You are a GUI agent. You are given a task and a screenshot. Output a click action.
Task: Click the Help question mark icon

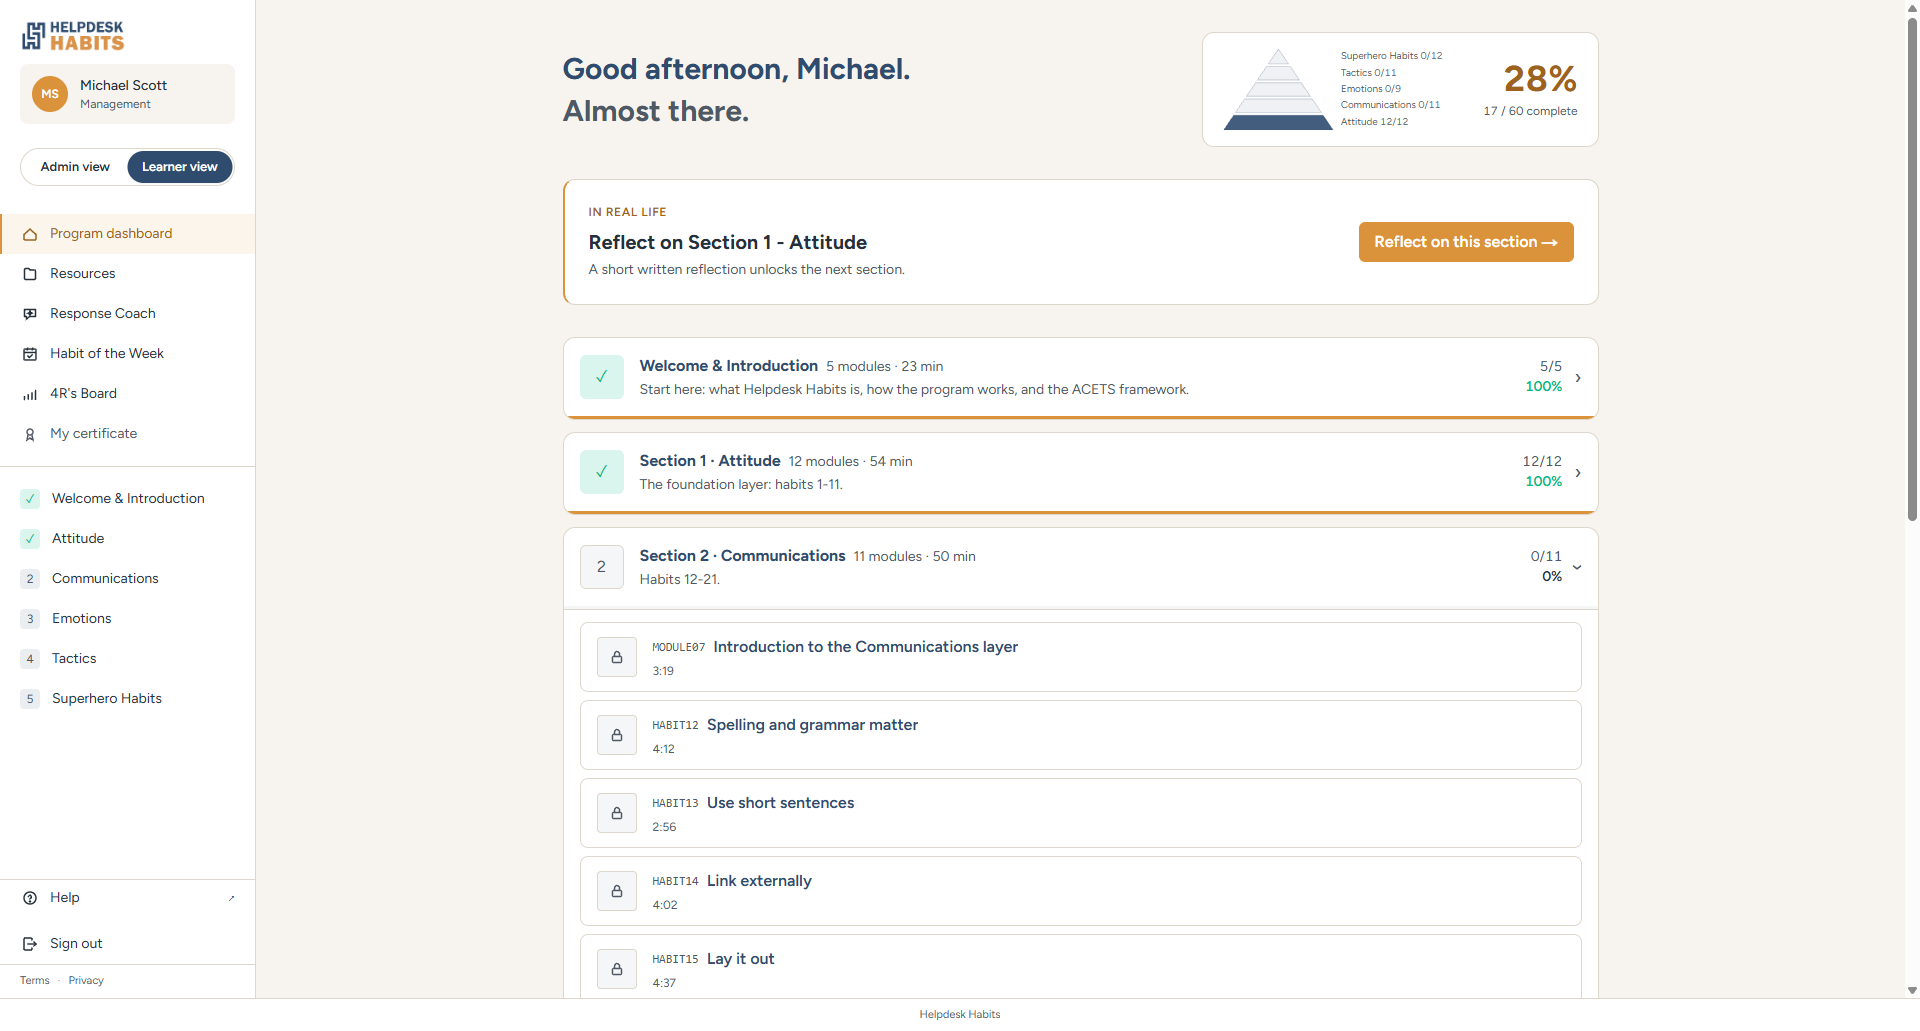(30, 898)
